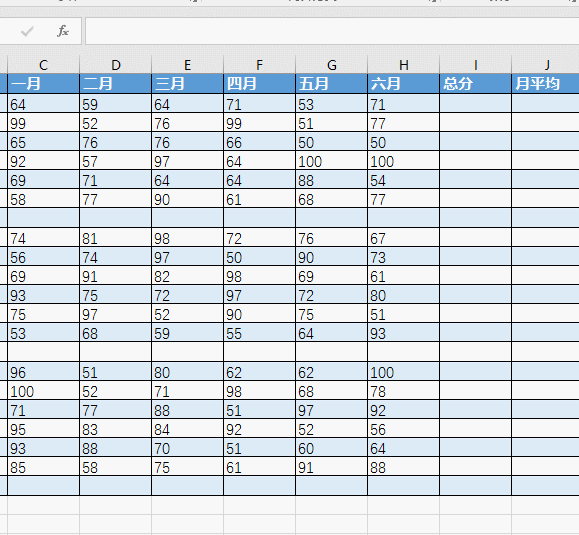579x535 pixels.
Task: Click the Insert Function fx icon
Action: (x=63, y=31)
